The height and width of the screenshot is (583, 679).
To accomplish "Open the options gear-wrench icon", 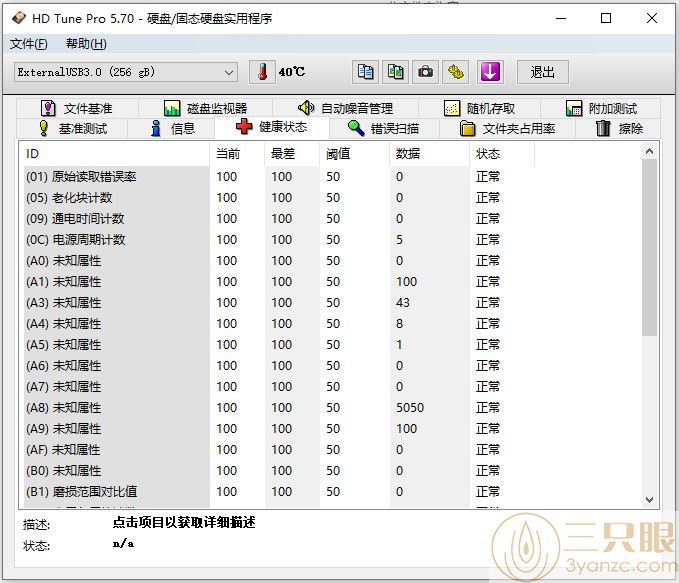I will (x=455, y=72).
